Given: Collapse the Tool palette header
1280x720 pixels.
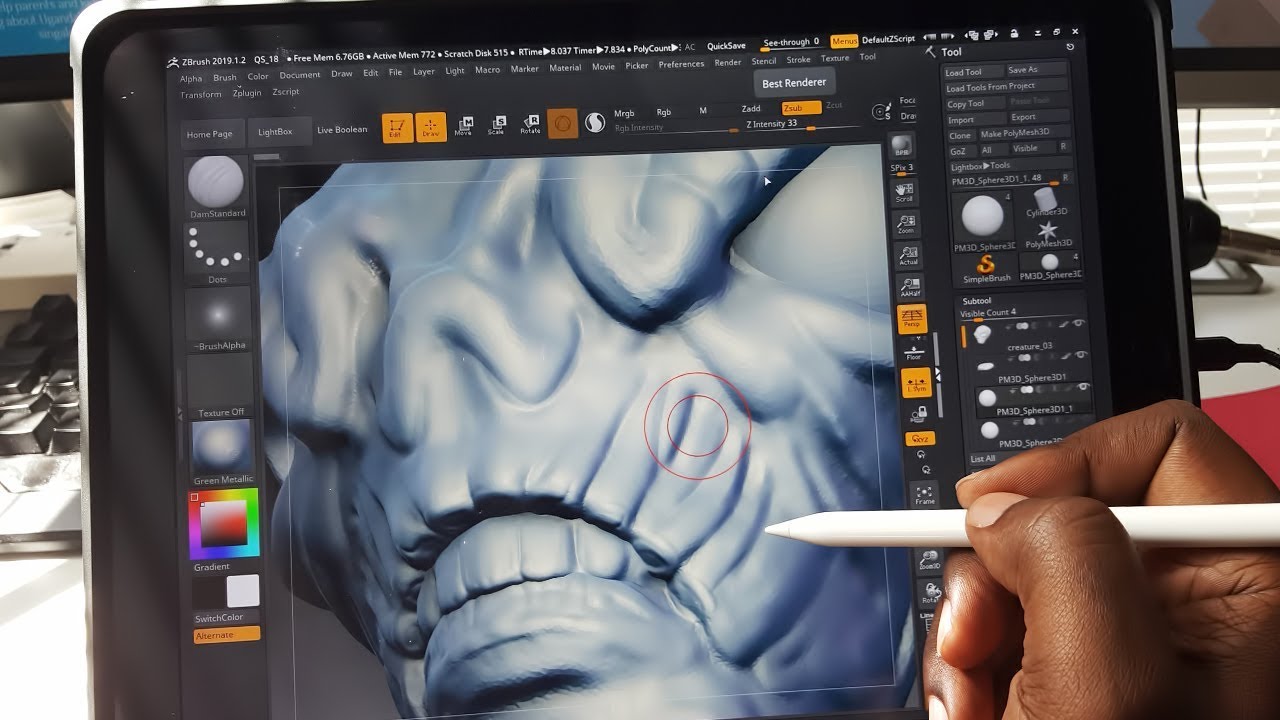Looking at the screenshot, I should [952, 52].
